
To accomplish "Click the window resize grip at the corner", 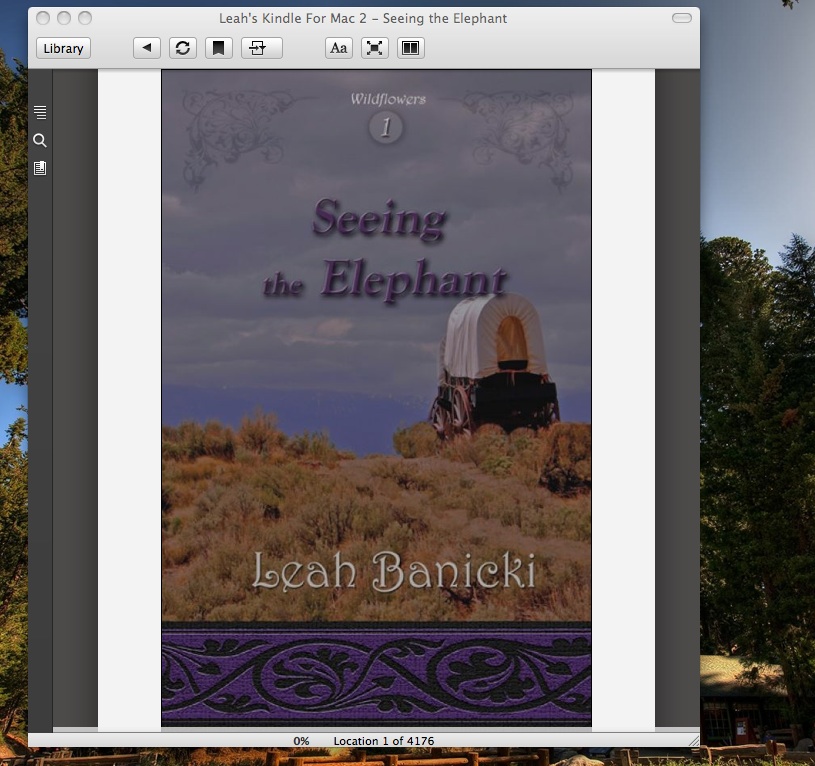I will click(694, 741).
